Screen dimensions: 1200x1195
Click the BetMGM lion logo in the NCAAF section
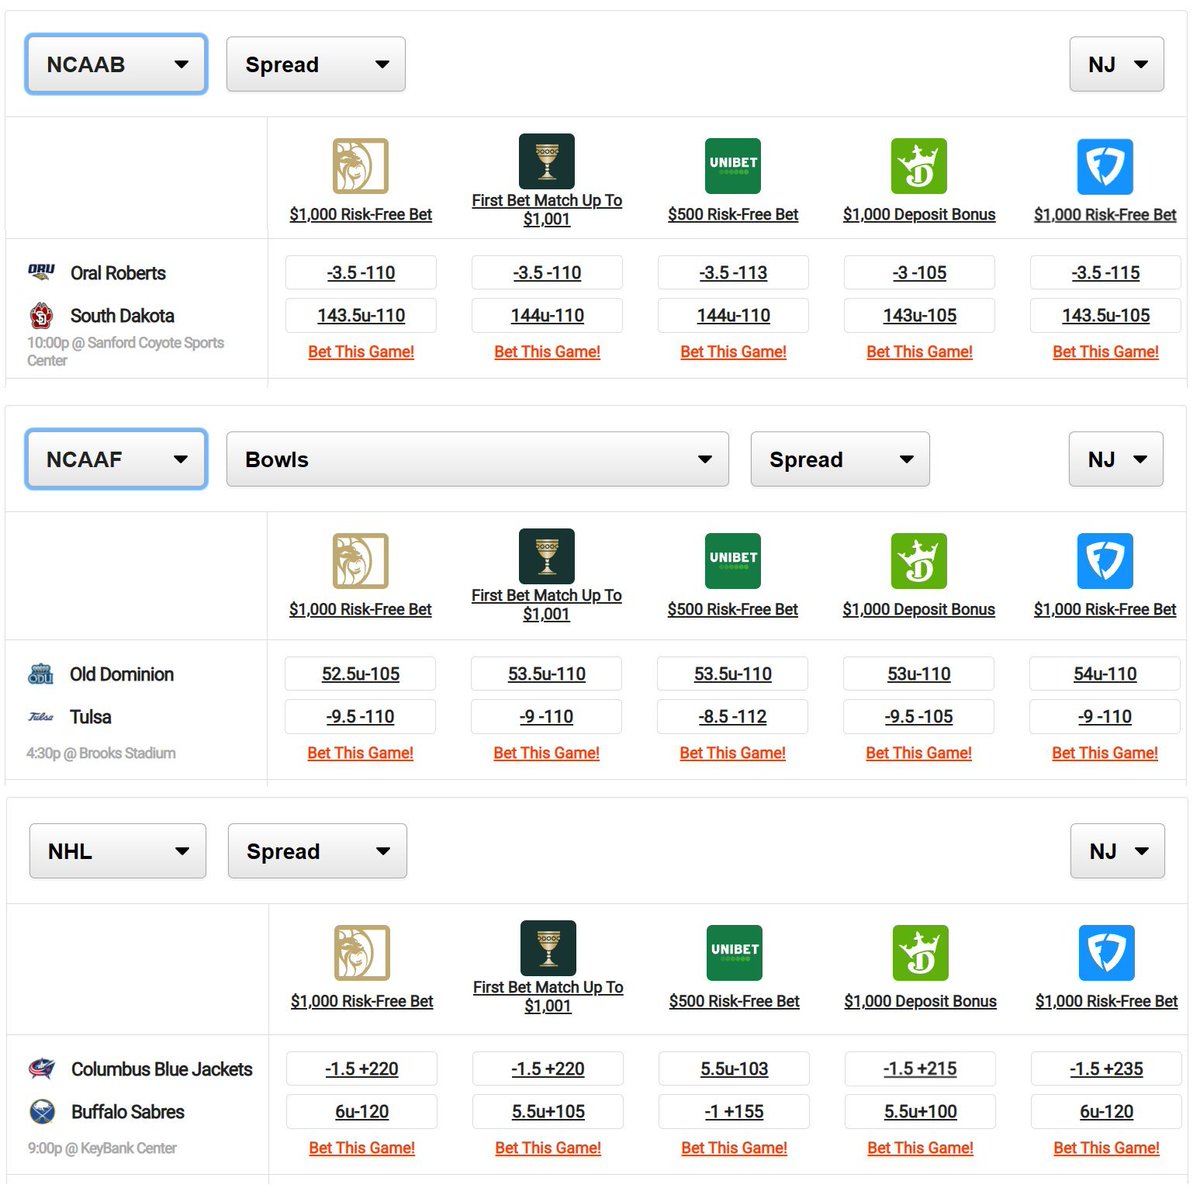(x=360, y=561)
